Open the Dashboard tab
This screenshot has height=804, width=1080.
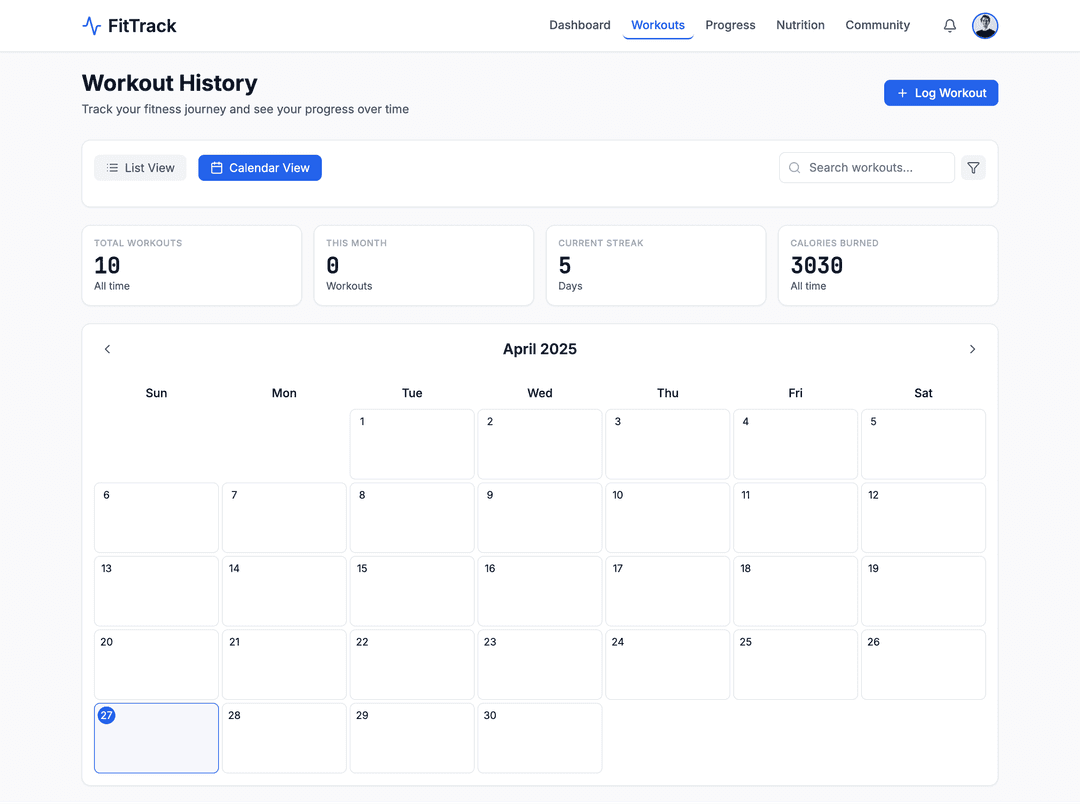point(579,25)
